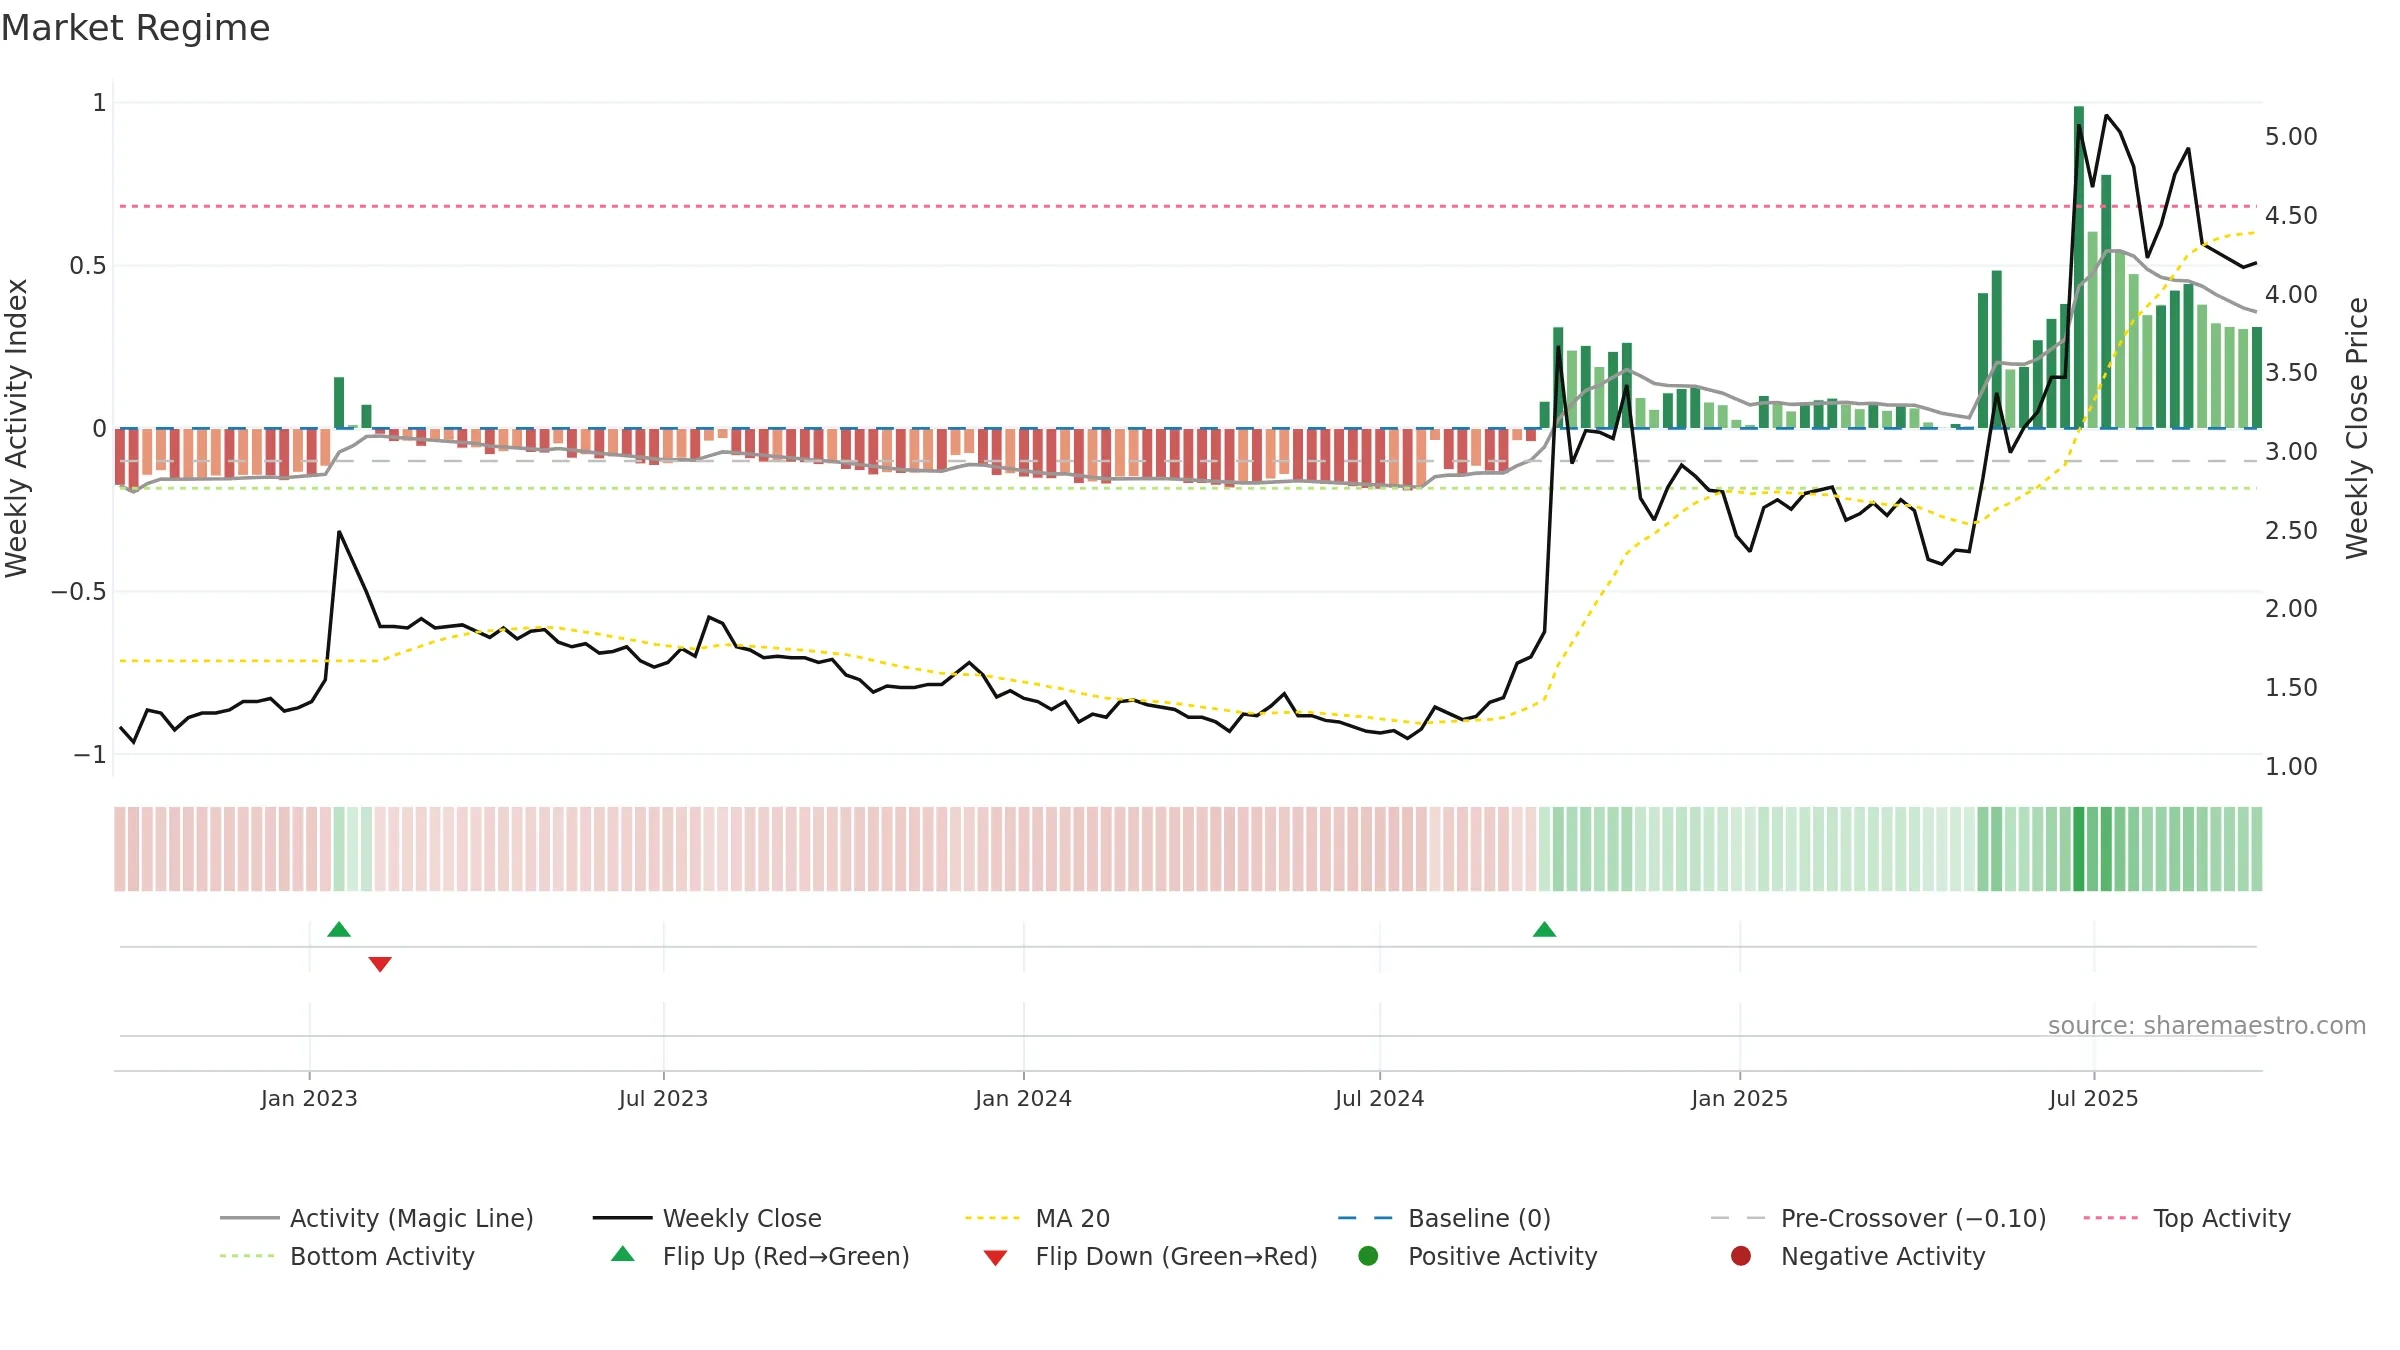Click the weekly close spike after Jan 2023
This screenshot has width=2400, height=1350.
tap(339, 532)
